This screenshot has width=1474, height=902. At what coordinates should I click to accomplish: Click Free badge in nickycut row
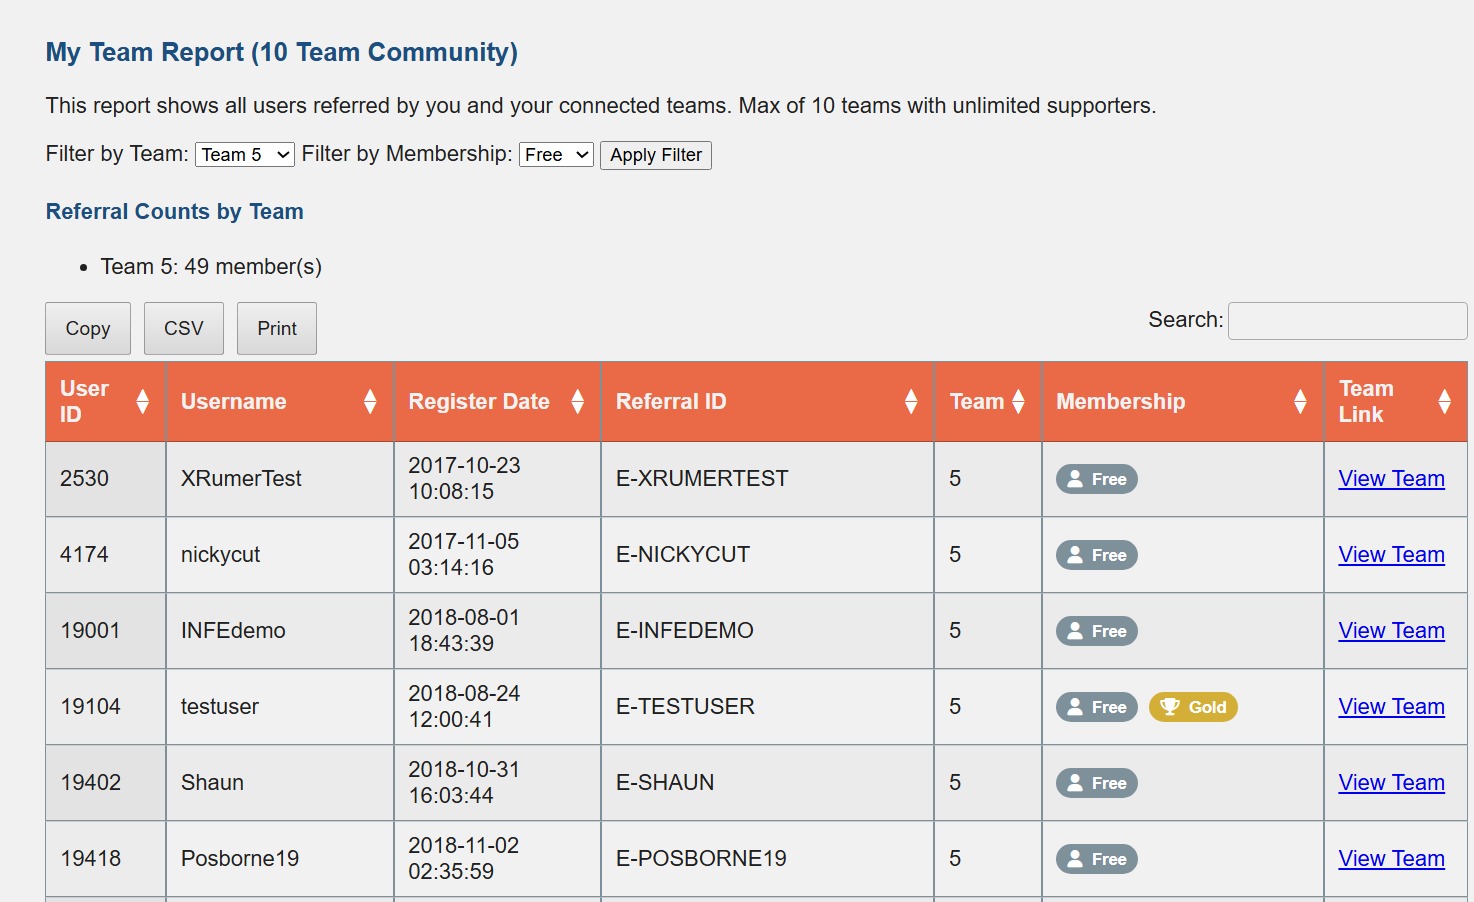[x=1097, y=555]
